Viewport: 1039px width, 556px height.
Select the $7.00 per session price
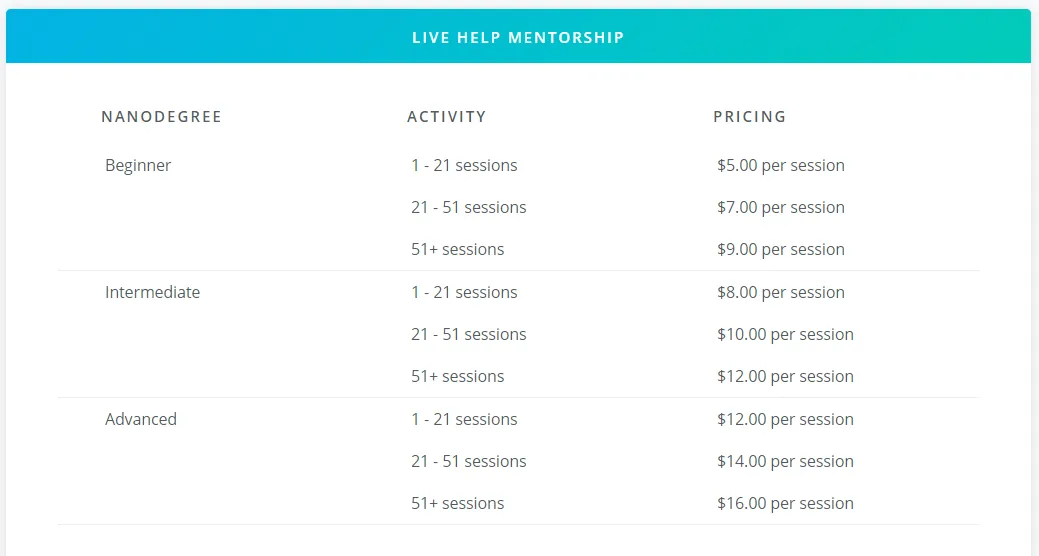point(781,207)
